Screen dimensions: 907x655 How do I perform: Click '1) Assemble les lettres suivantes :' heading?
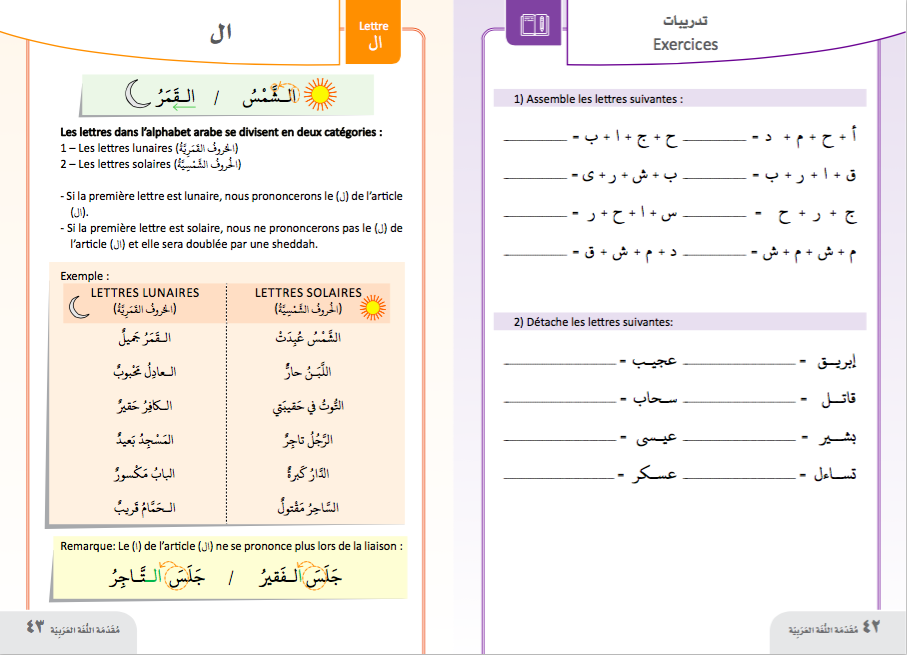pyautogui.click(x=598, y=99)
